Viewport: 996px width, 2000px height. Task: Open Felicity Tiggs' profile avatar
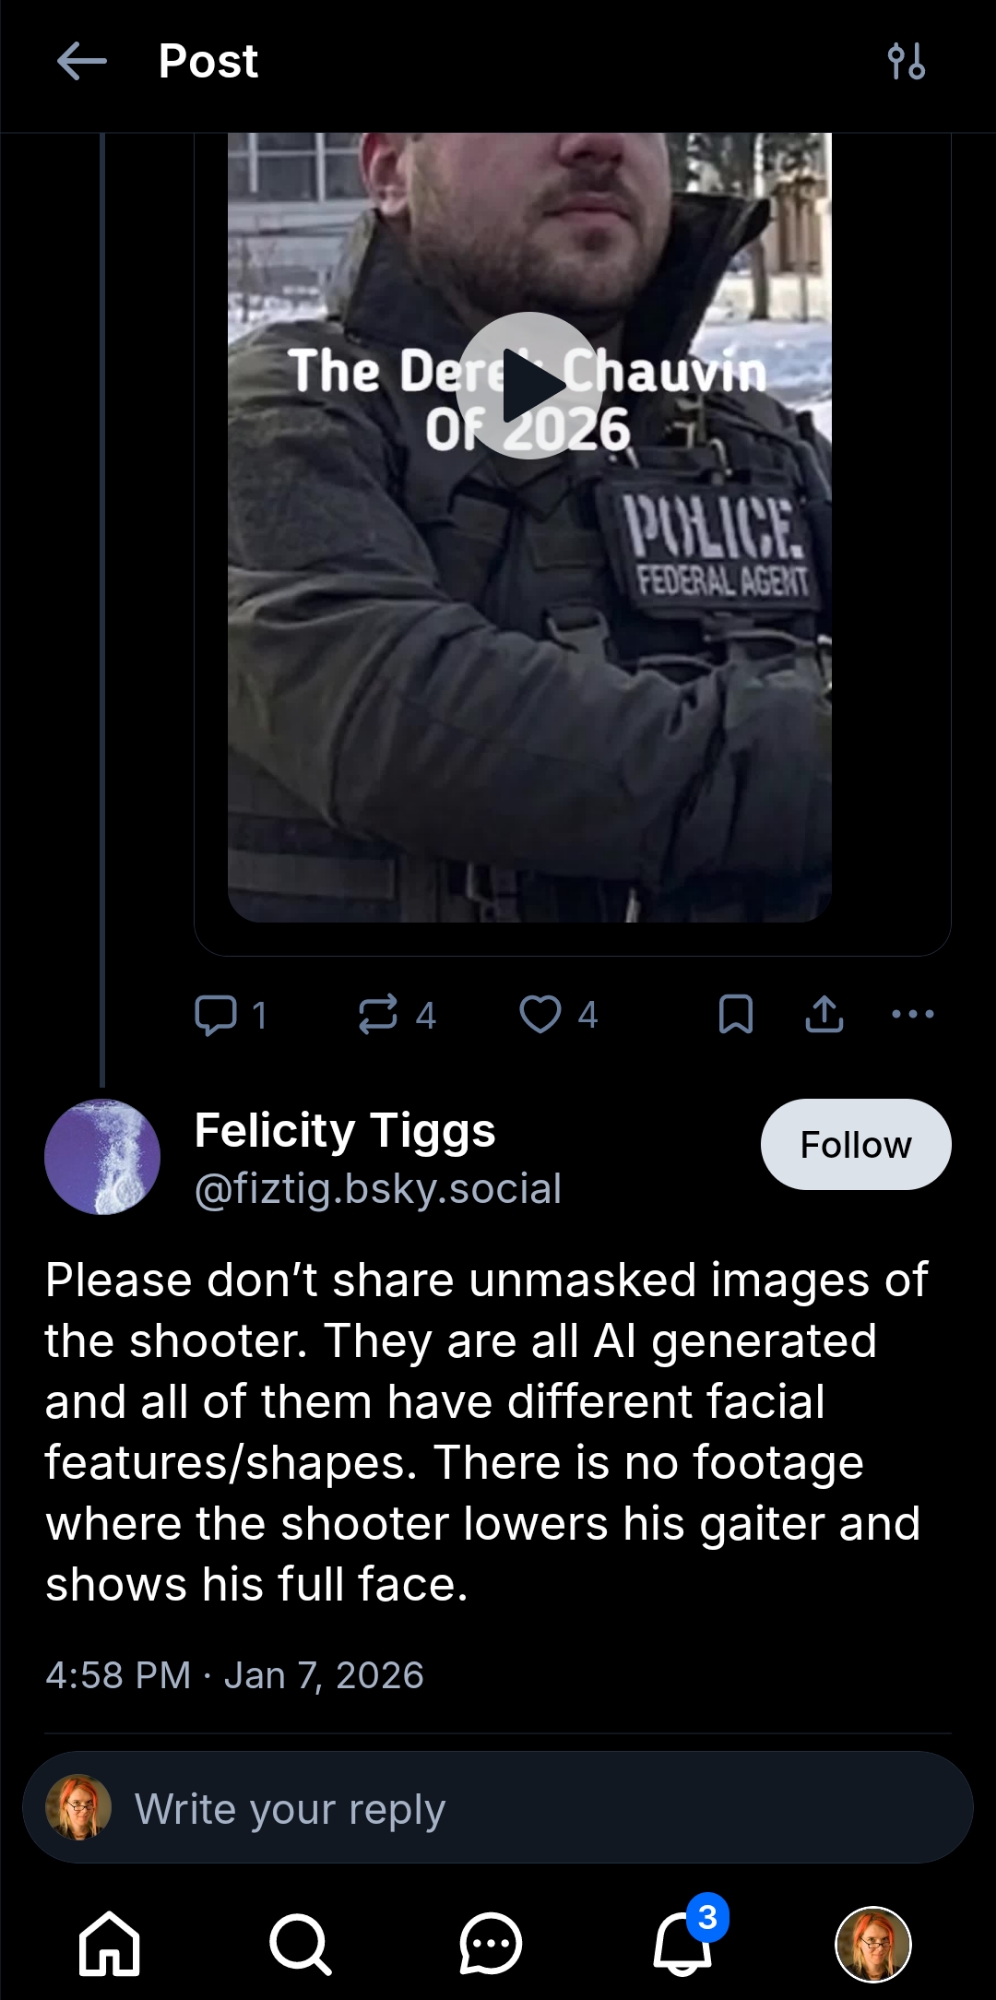pyautogui.click(x=102, y=1157)
